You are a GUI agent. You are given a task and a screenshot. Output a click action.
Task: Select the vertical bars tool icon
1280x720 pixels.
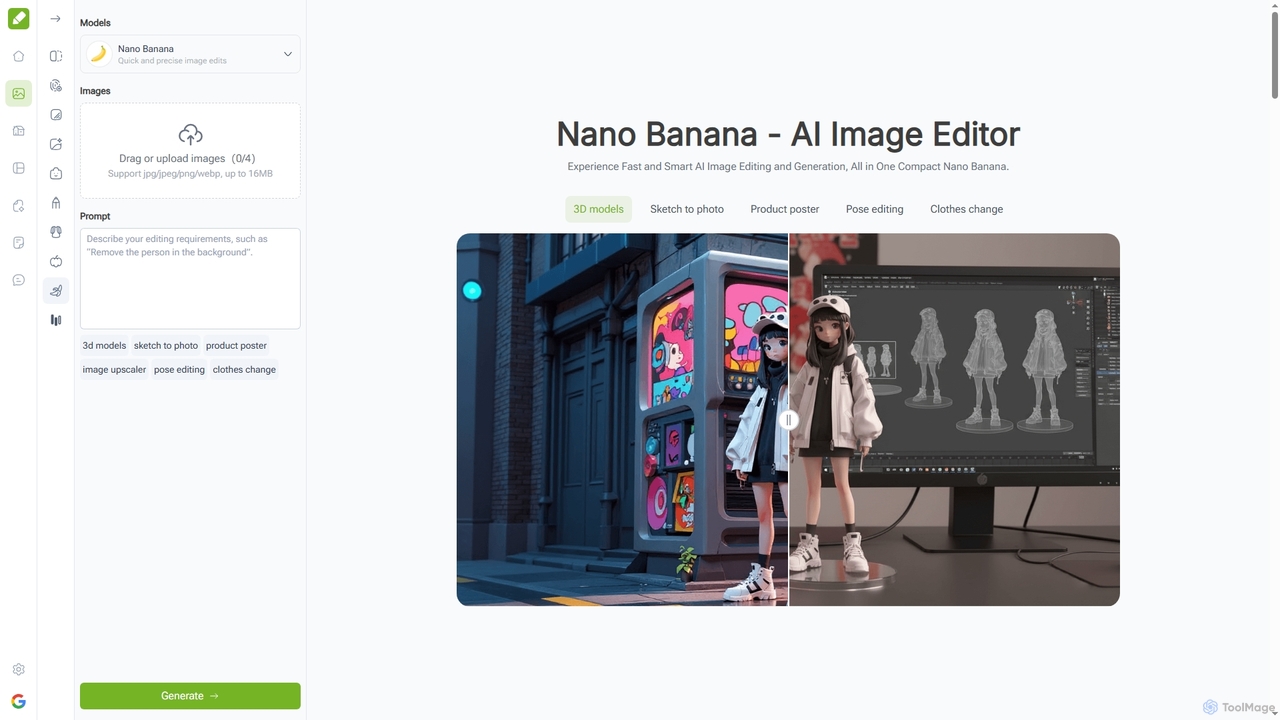coord(56,320)
